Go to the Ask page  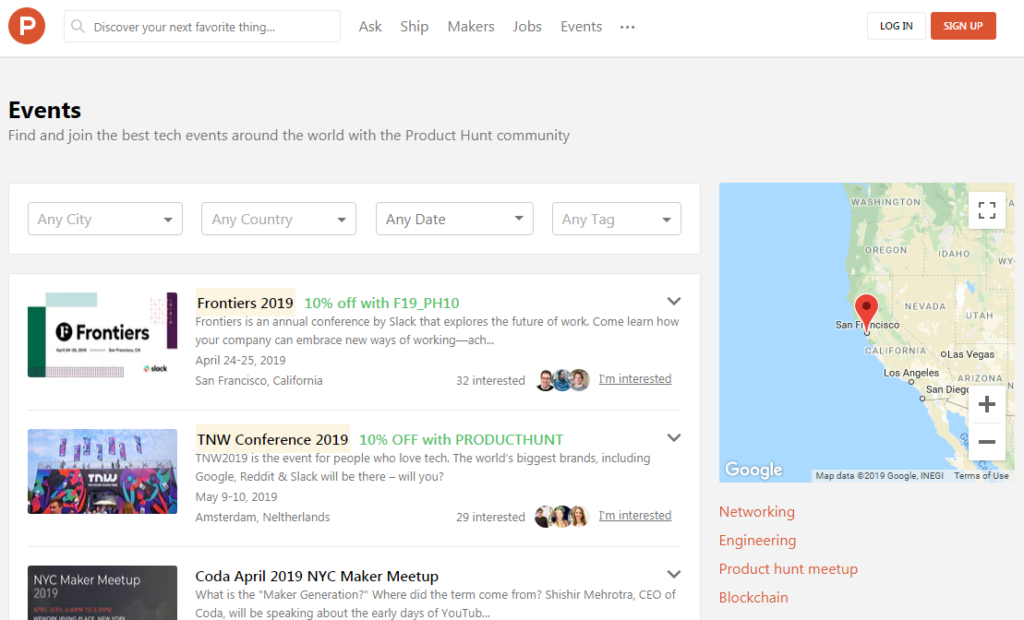(x=370, y=27)
